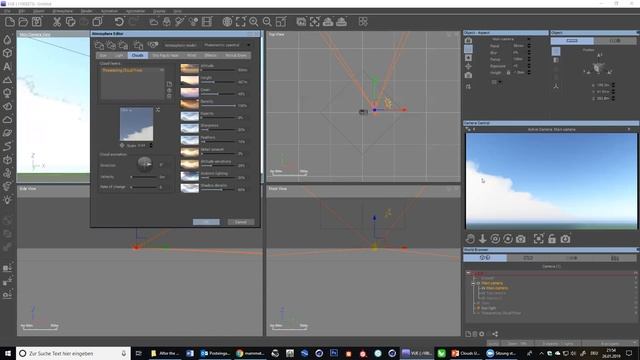The width and height of the screenshot is (640, 360).
Task: Adjust the Velocity slider in Cloud animation
Action: click(x=144, y=177)
